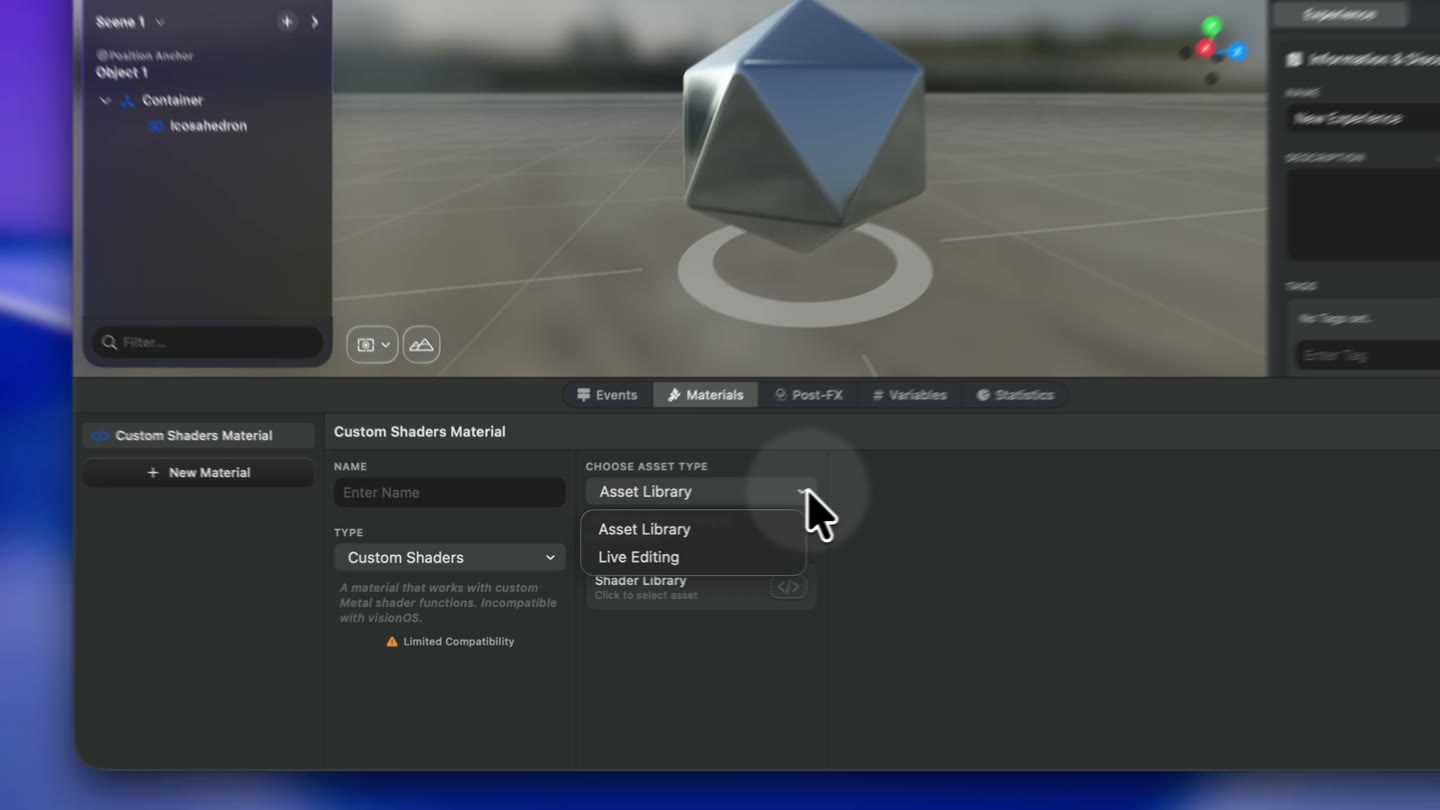
Task: Click the Limited Compatibility warning icon
Action: [392, 642]
